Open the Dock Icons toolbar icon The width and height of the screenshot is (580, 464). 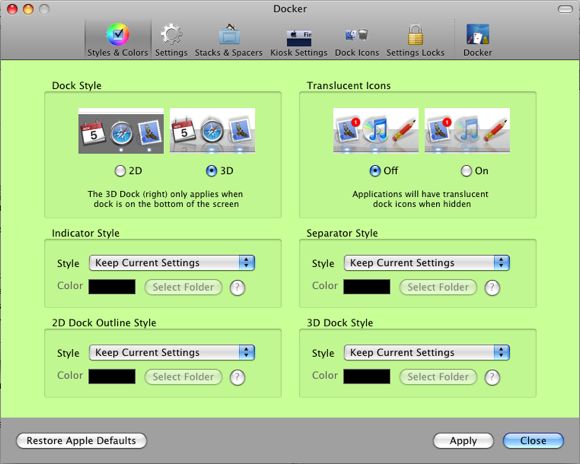click(x=357, y=35)
